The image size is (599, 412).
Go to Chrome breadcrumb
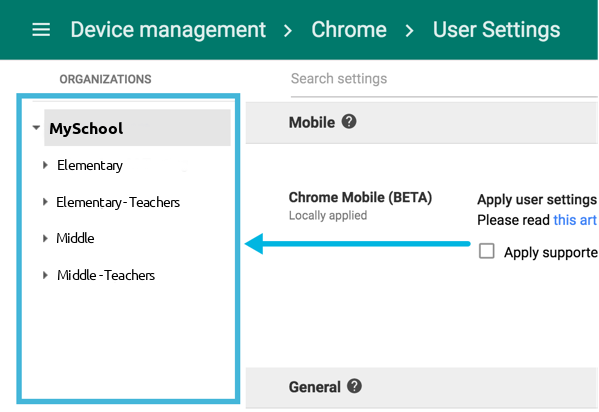[x=349, y=30]
